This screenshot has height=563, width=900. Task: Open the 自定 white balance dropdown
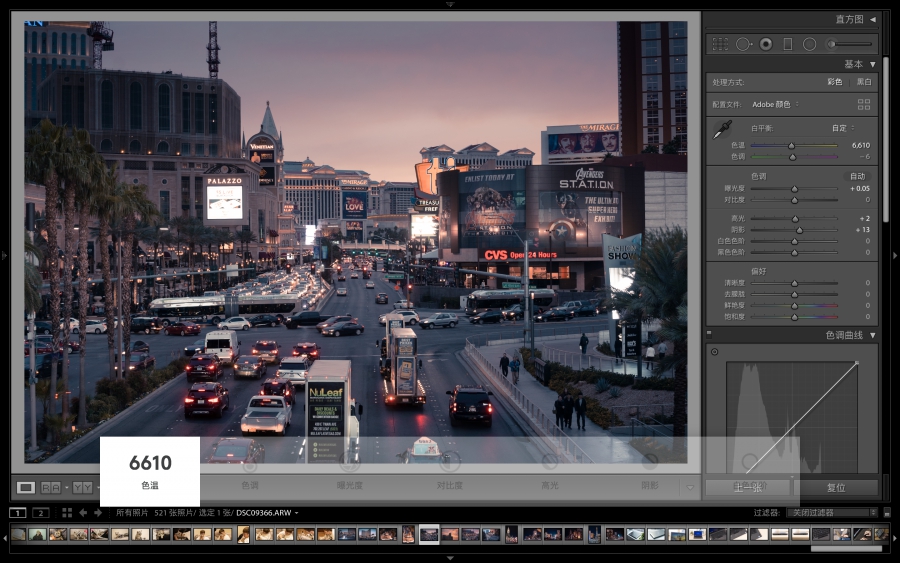tap(843, 129)
